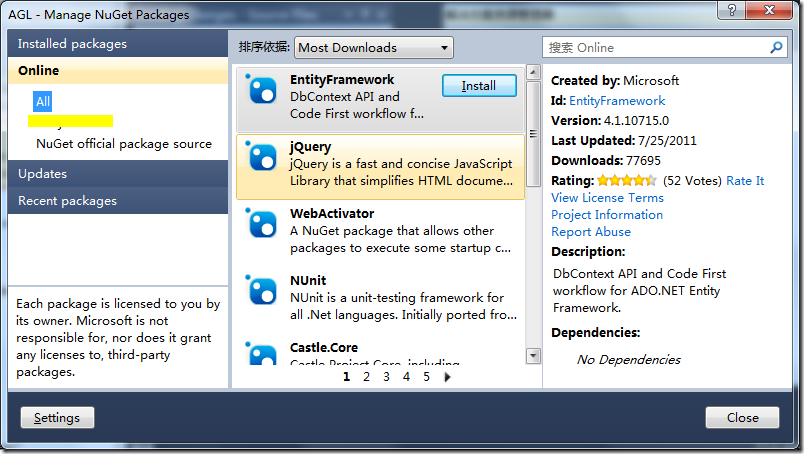
Task: Open the Installed packages section
Action: click(x=118, y=44)
